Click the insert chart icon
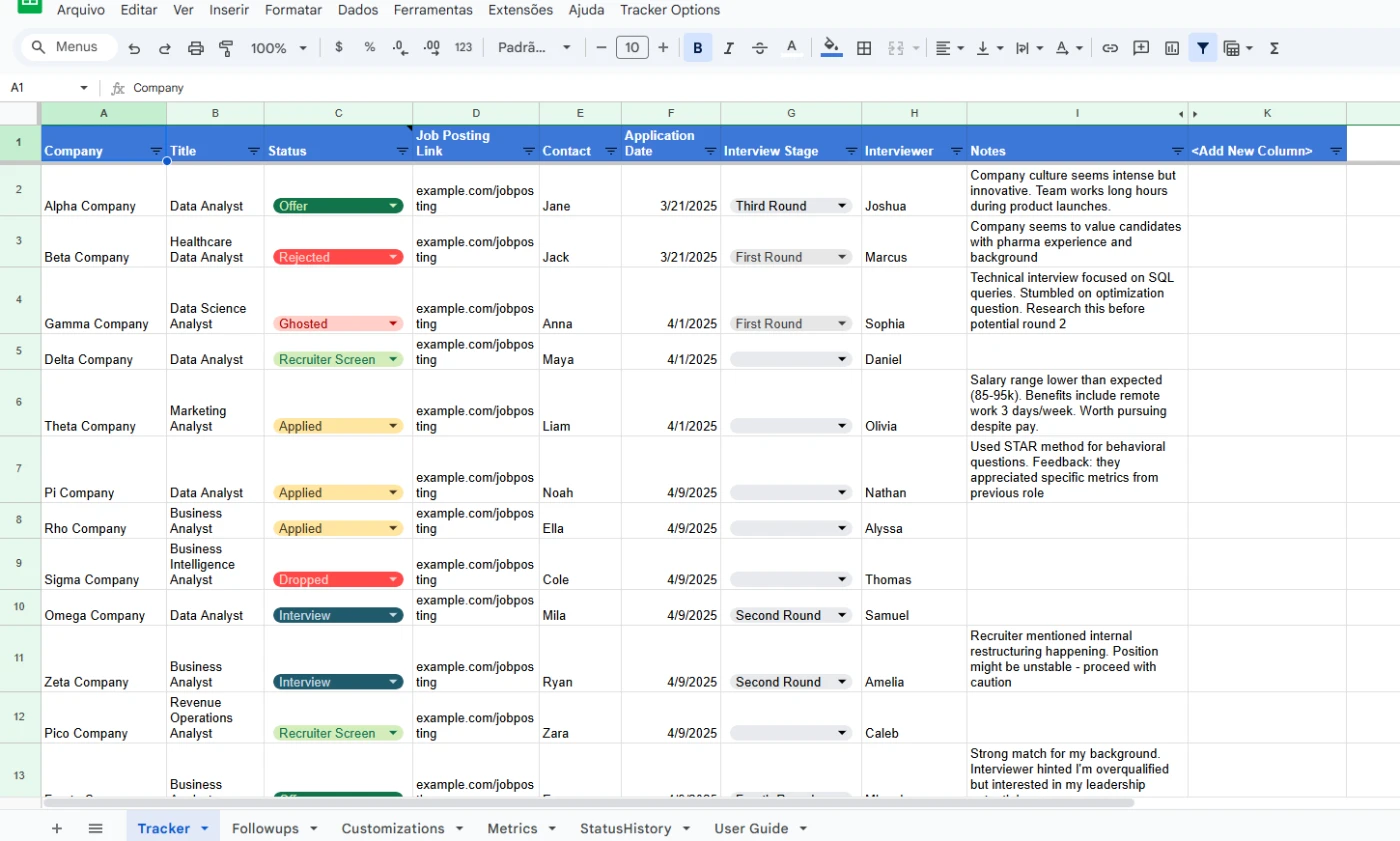 coord(1172,48)
